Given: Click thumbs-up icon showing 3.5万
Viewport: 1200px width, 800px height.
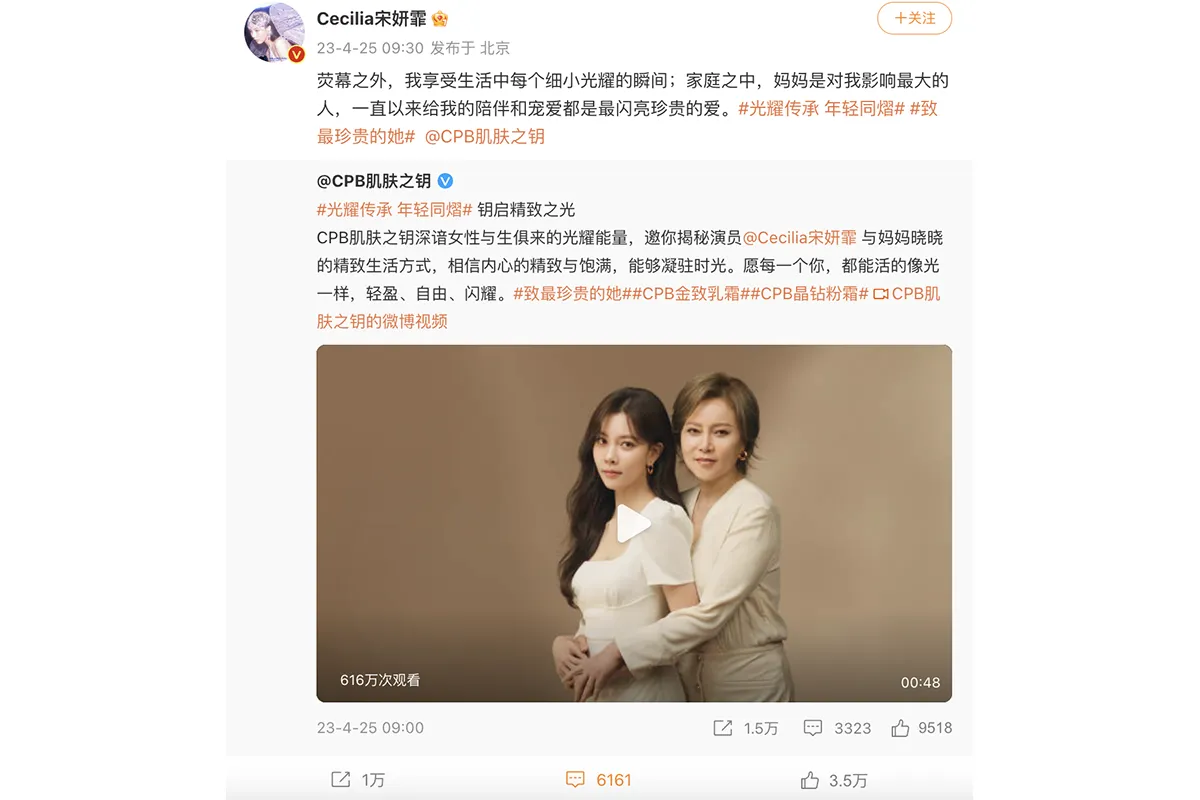Looking at the screenshot, I should pos(809,780).
